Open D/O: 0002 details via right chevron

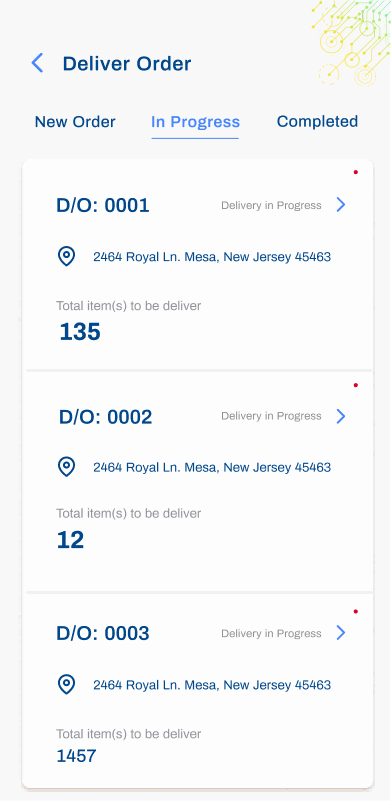tap(341, 416)
